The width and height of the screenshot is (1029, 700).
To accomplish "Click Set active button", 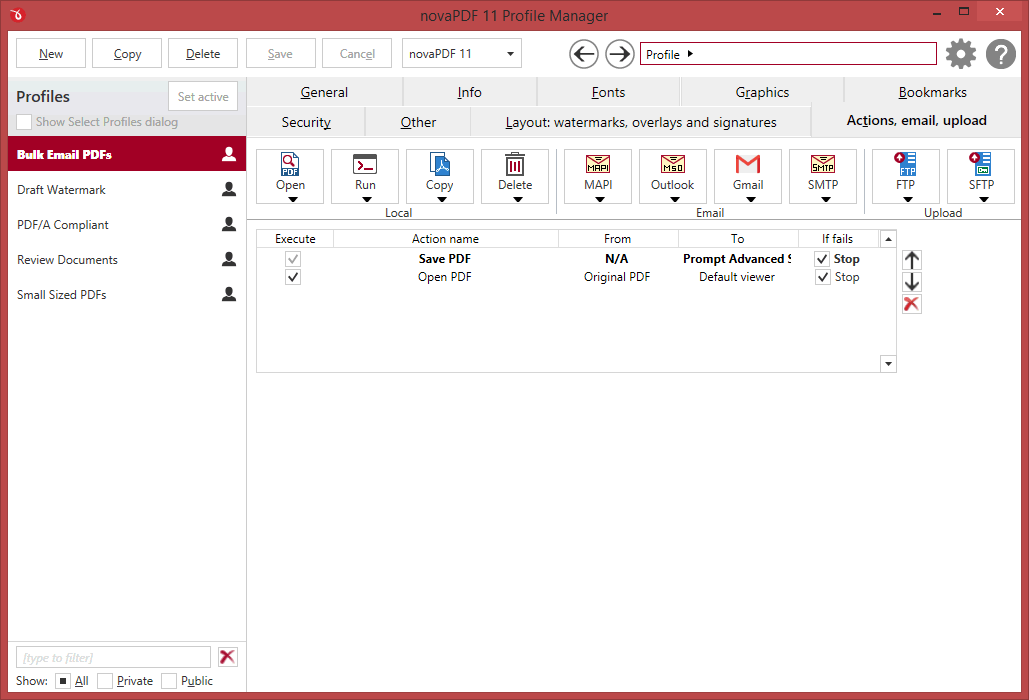I will [x=203, y=96].
